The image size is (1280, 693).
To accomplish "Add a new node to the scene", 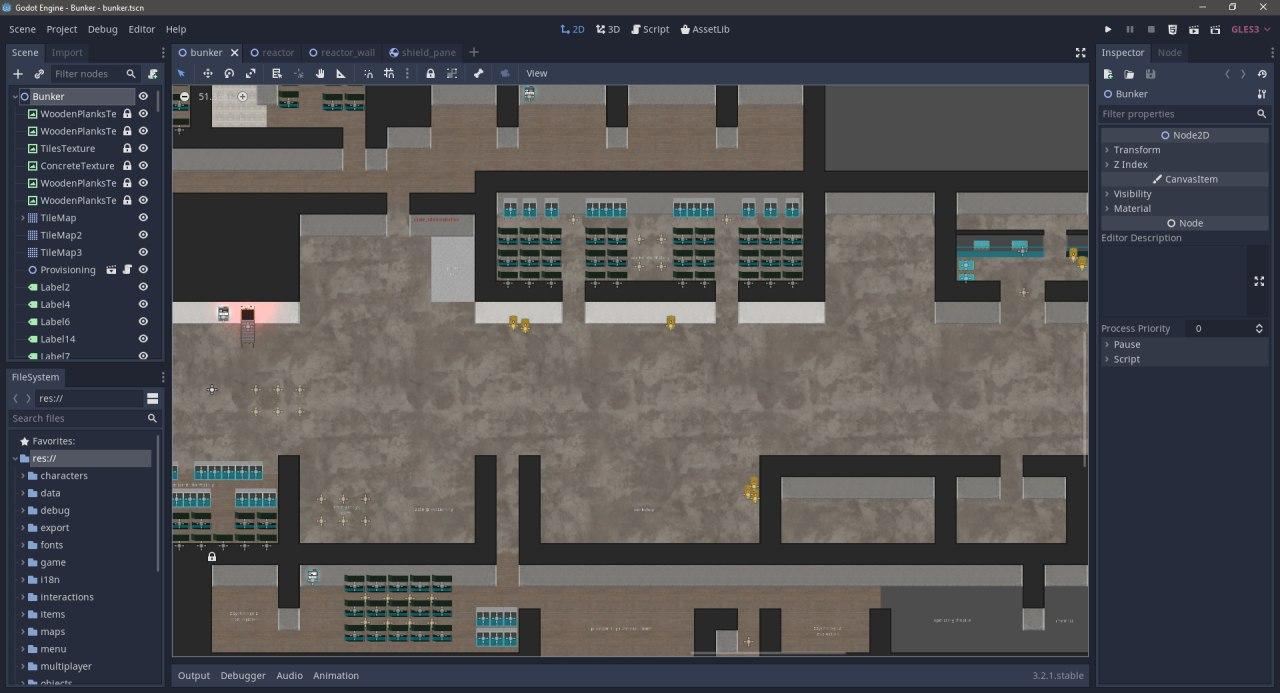I will [x=17, y=74].
